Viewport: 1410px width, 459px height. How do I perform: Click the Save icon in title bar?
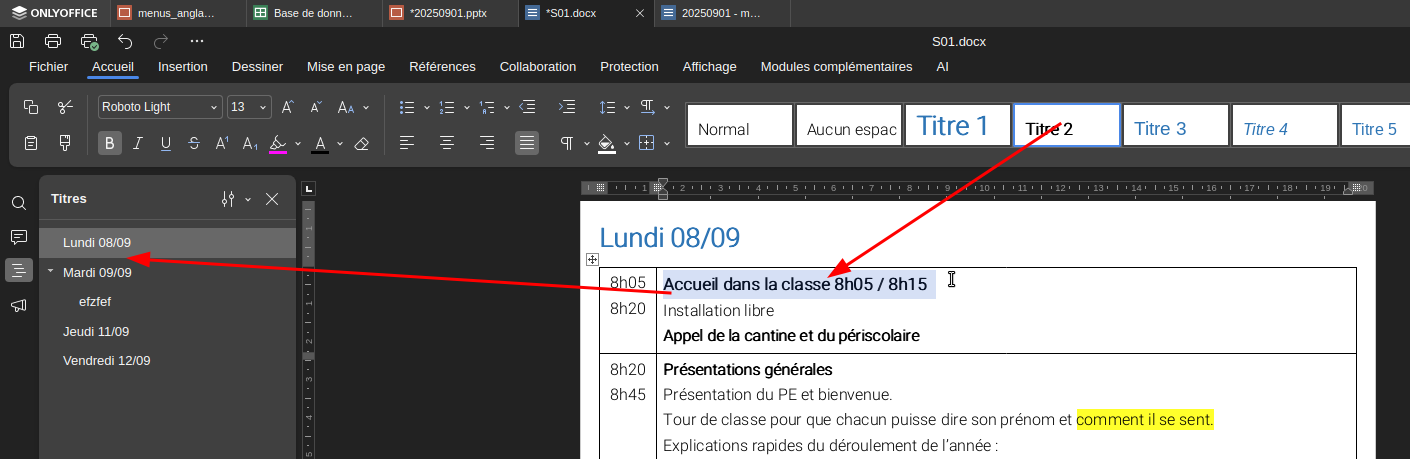click(17, 41)
